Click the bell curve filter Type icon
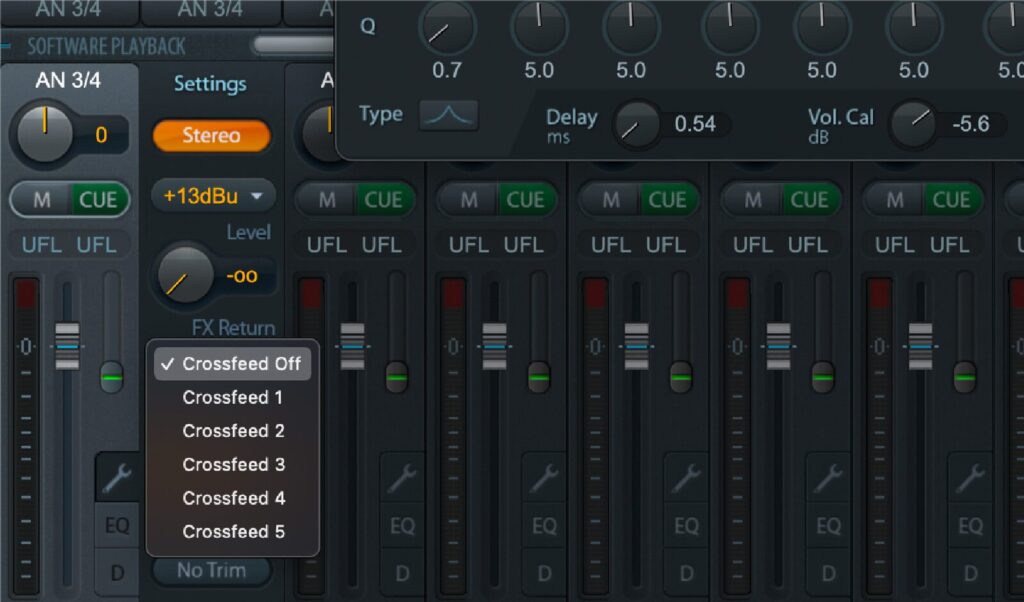1024x602 pixels. (448, 115)
